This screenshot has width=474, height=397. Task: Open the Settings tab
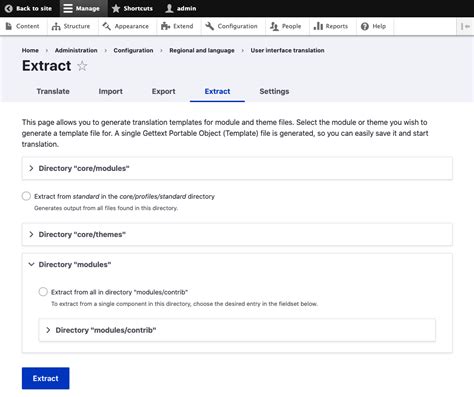pos(274,91)
